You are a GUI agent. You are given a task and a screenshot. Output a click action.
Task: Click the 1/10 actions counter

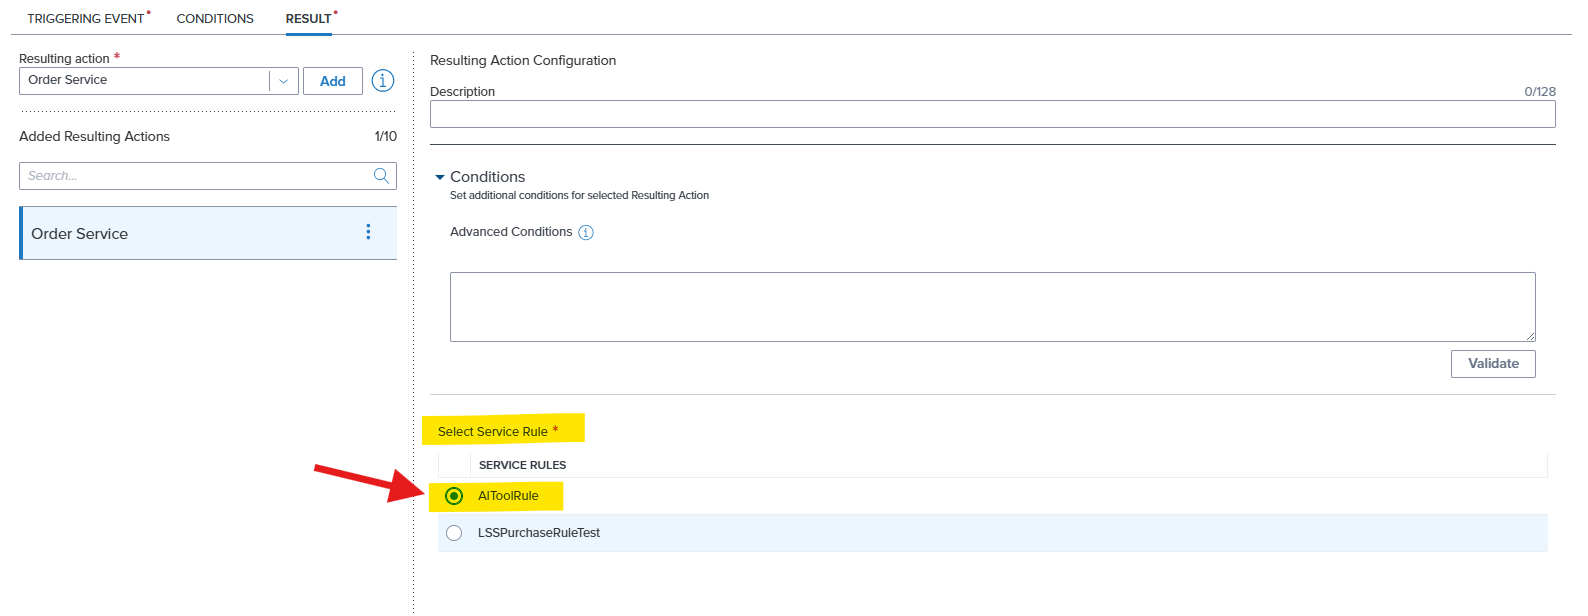[386, 136]
